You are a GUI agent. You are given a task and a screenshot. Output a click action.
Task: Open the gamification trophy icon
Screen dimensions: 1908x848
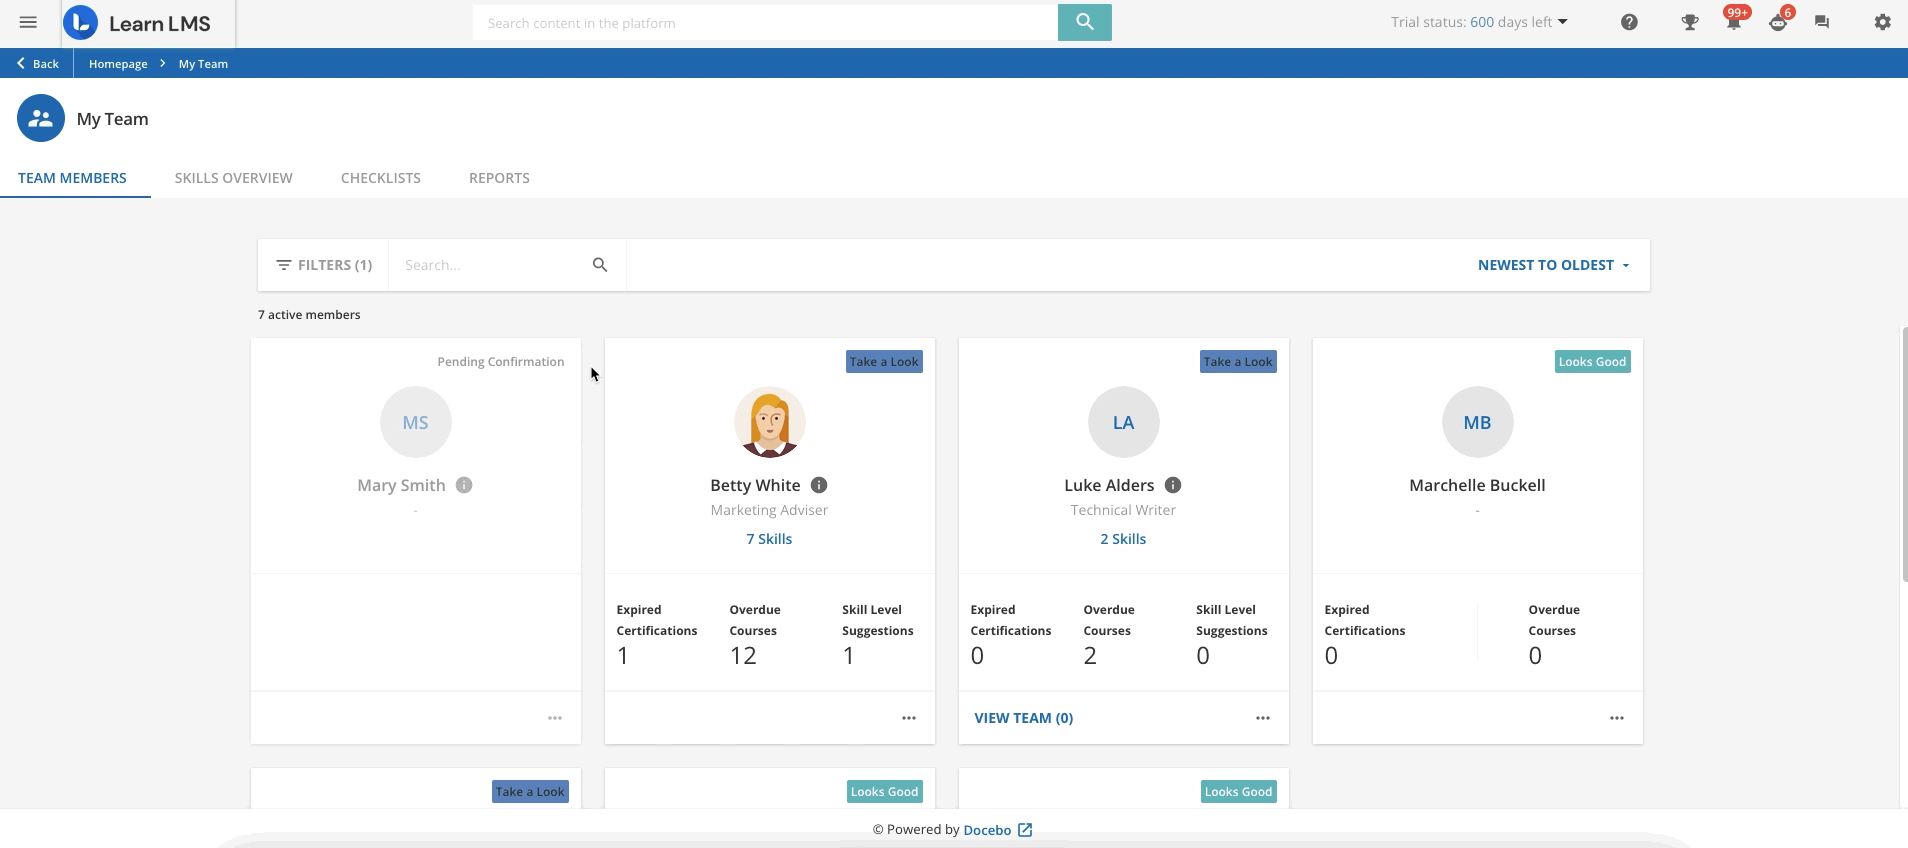(1690, 22)
